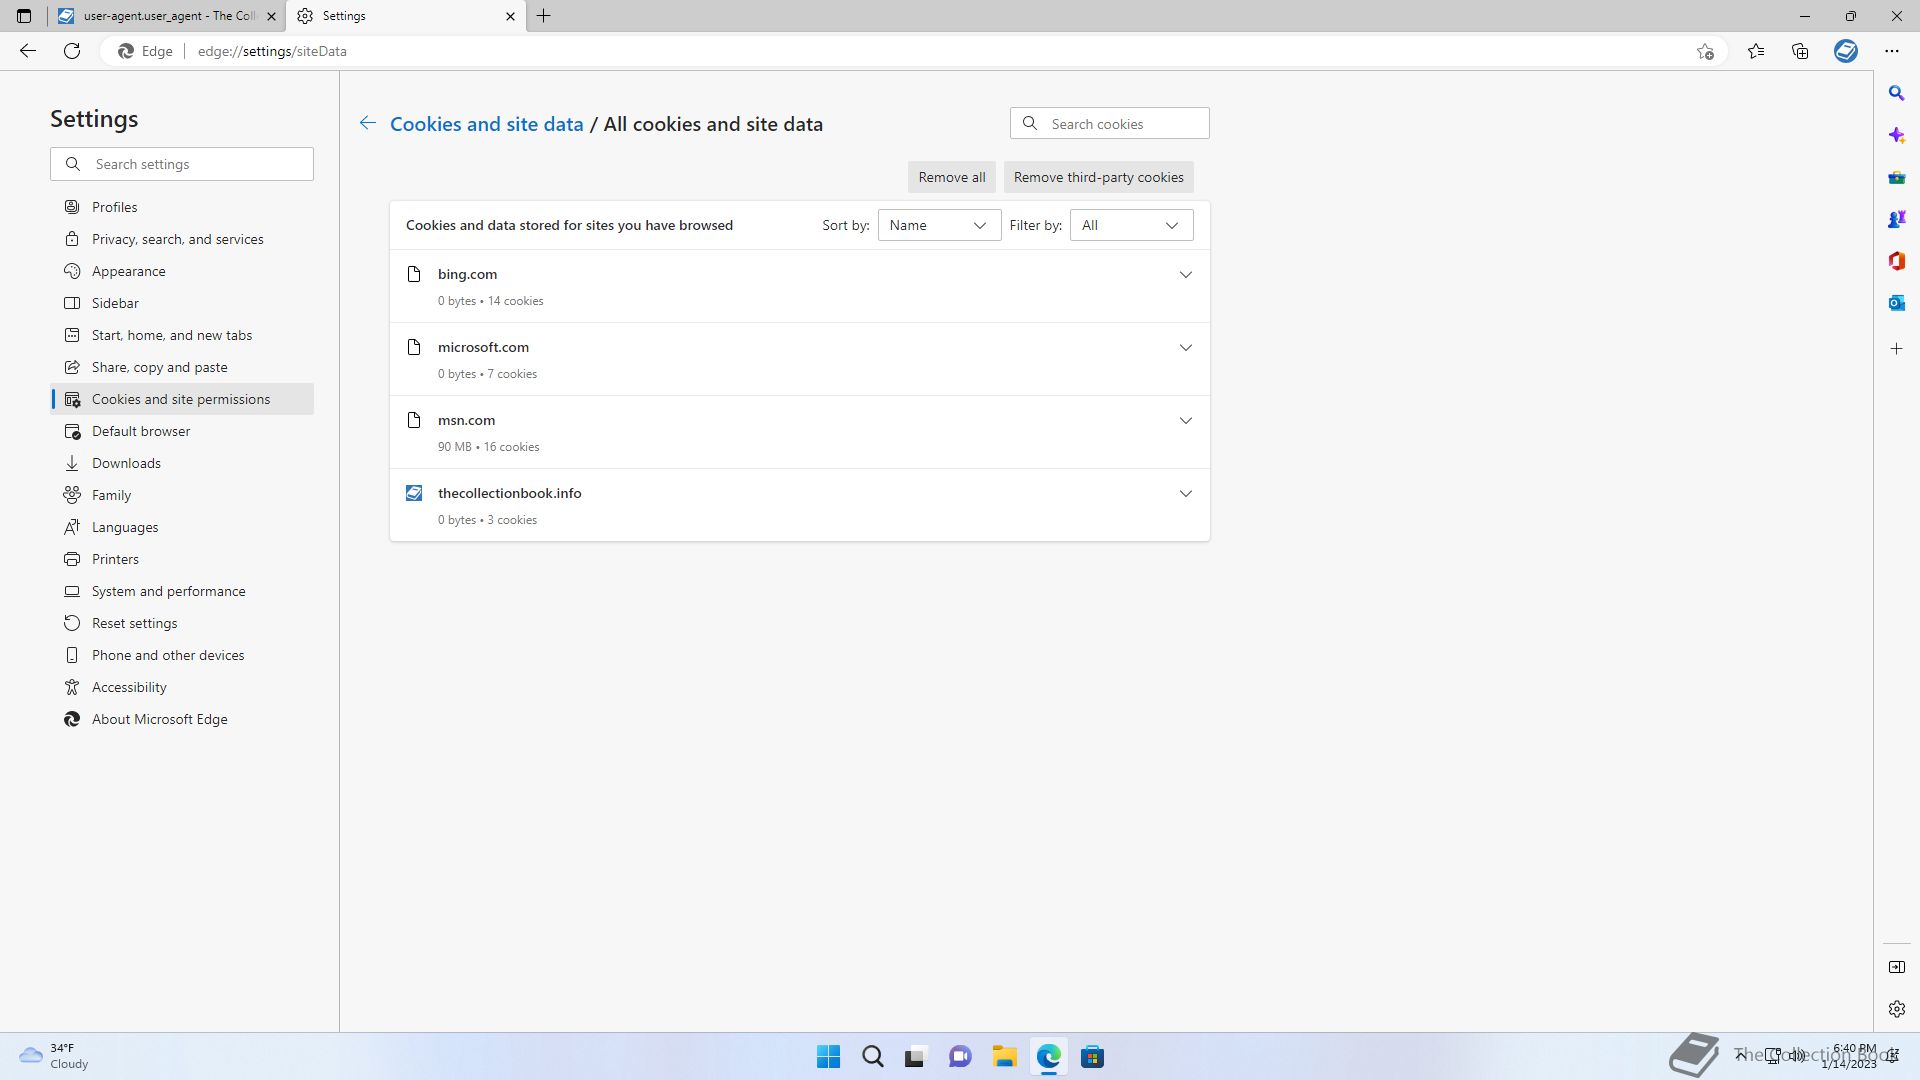Open Privacy, search, and services settings

click(x=182, y=239)
